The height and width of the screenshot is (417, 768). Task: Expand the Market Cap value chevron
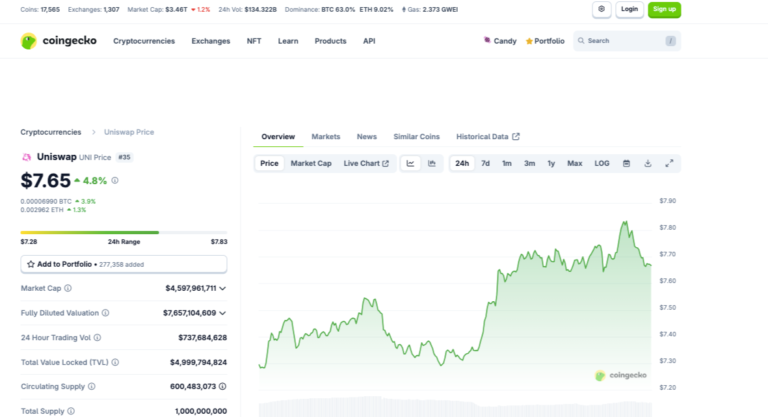point(223,289)
